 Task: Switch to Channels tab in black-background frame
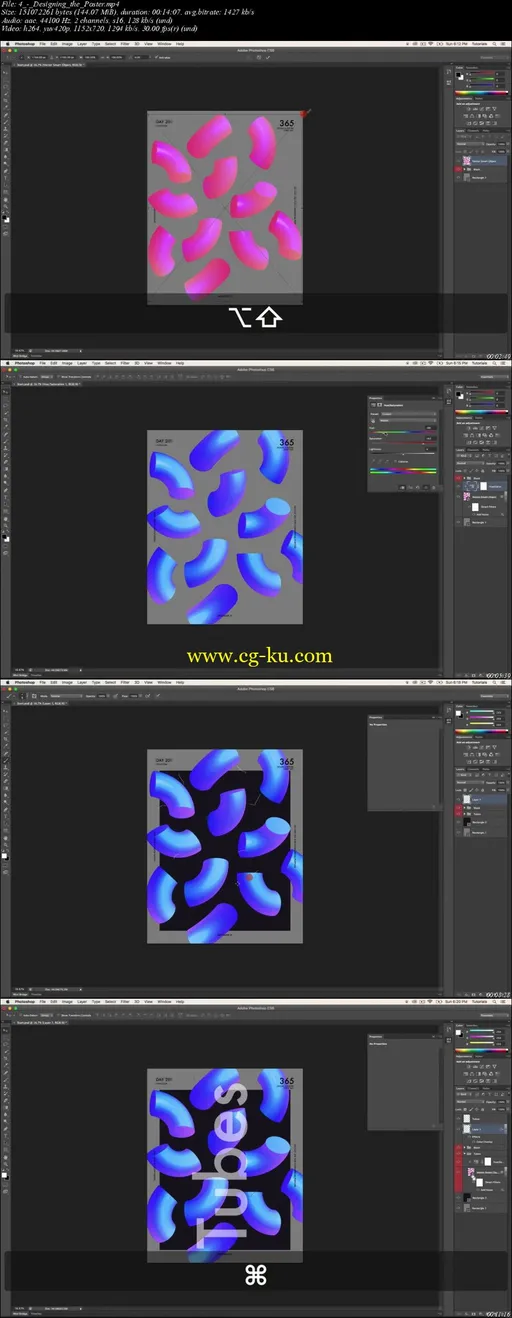tap(473, 769)
